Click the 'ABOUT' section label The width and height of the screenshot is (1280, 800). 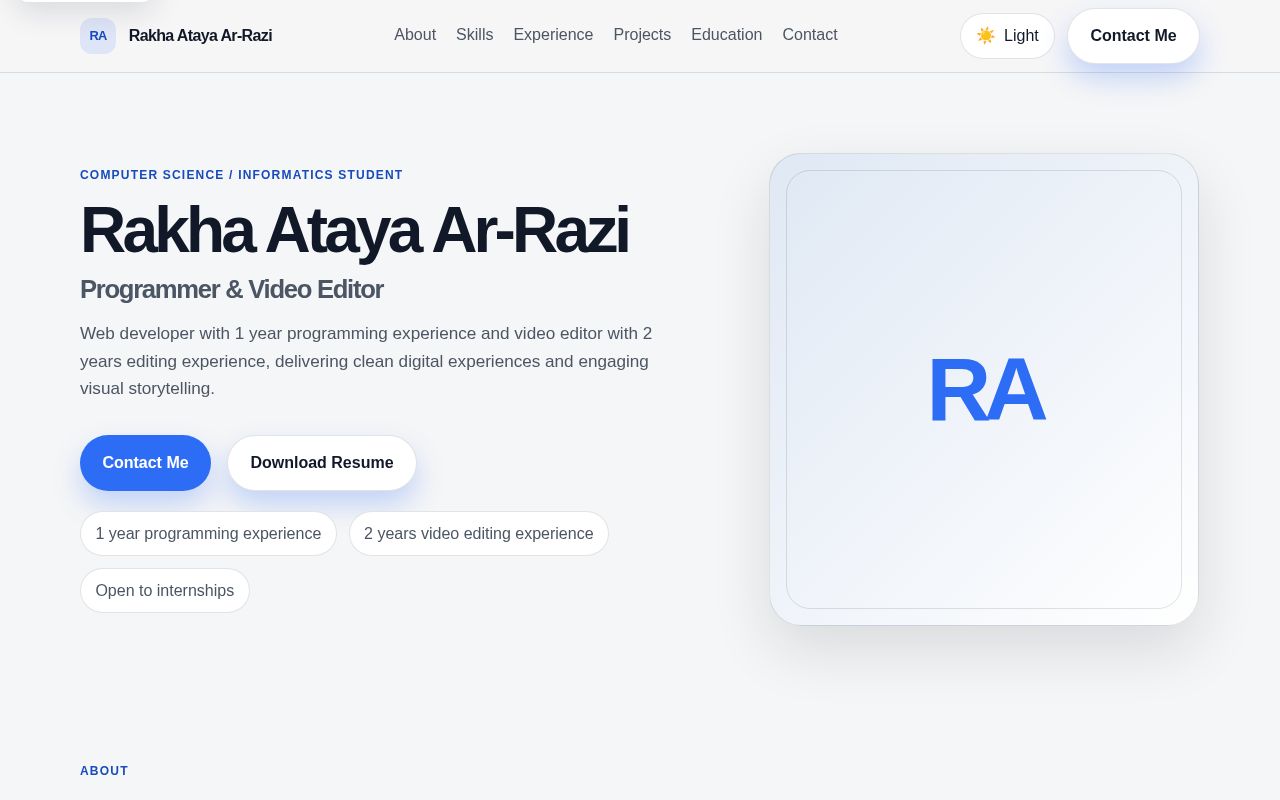(x=104, y=771)
